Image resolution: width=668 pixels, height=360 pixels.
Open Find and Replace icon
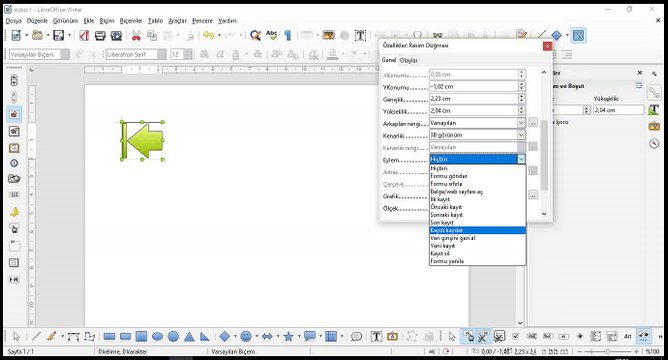255,35
